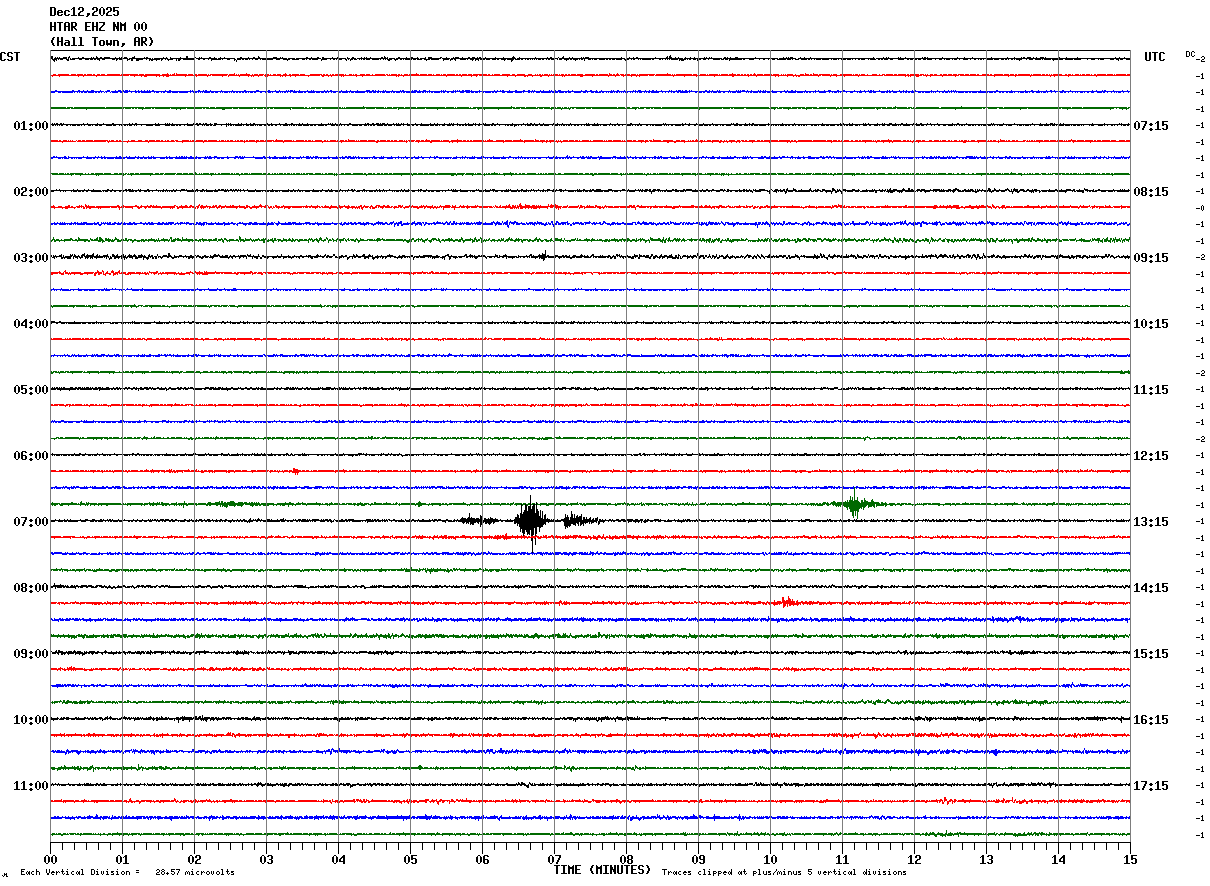The width and height of the screenshot is (1210, 886).
Task: Click the 14:15 UTC time label
Action: [1151, 588]
